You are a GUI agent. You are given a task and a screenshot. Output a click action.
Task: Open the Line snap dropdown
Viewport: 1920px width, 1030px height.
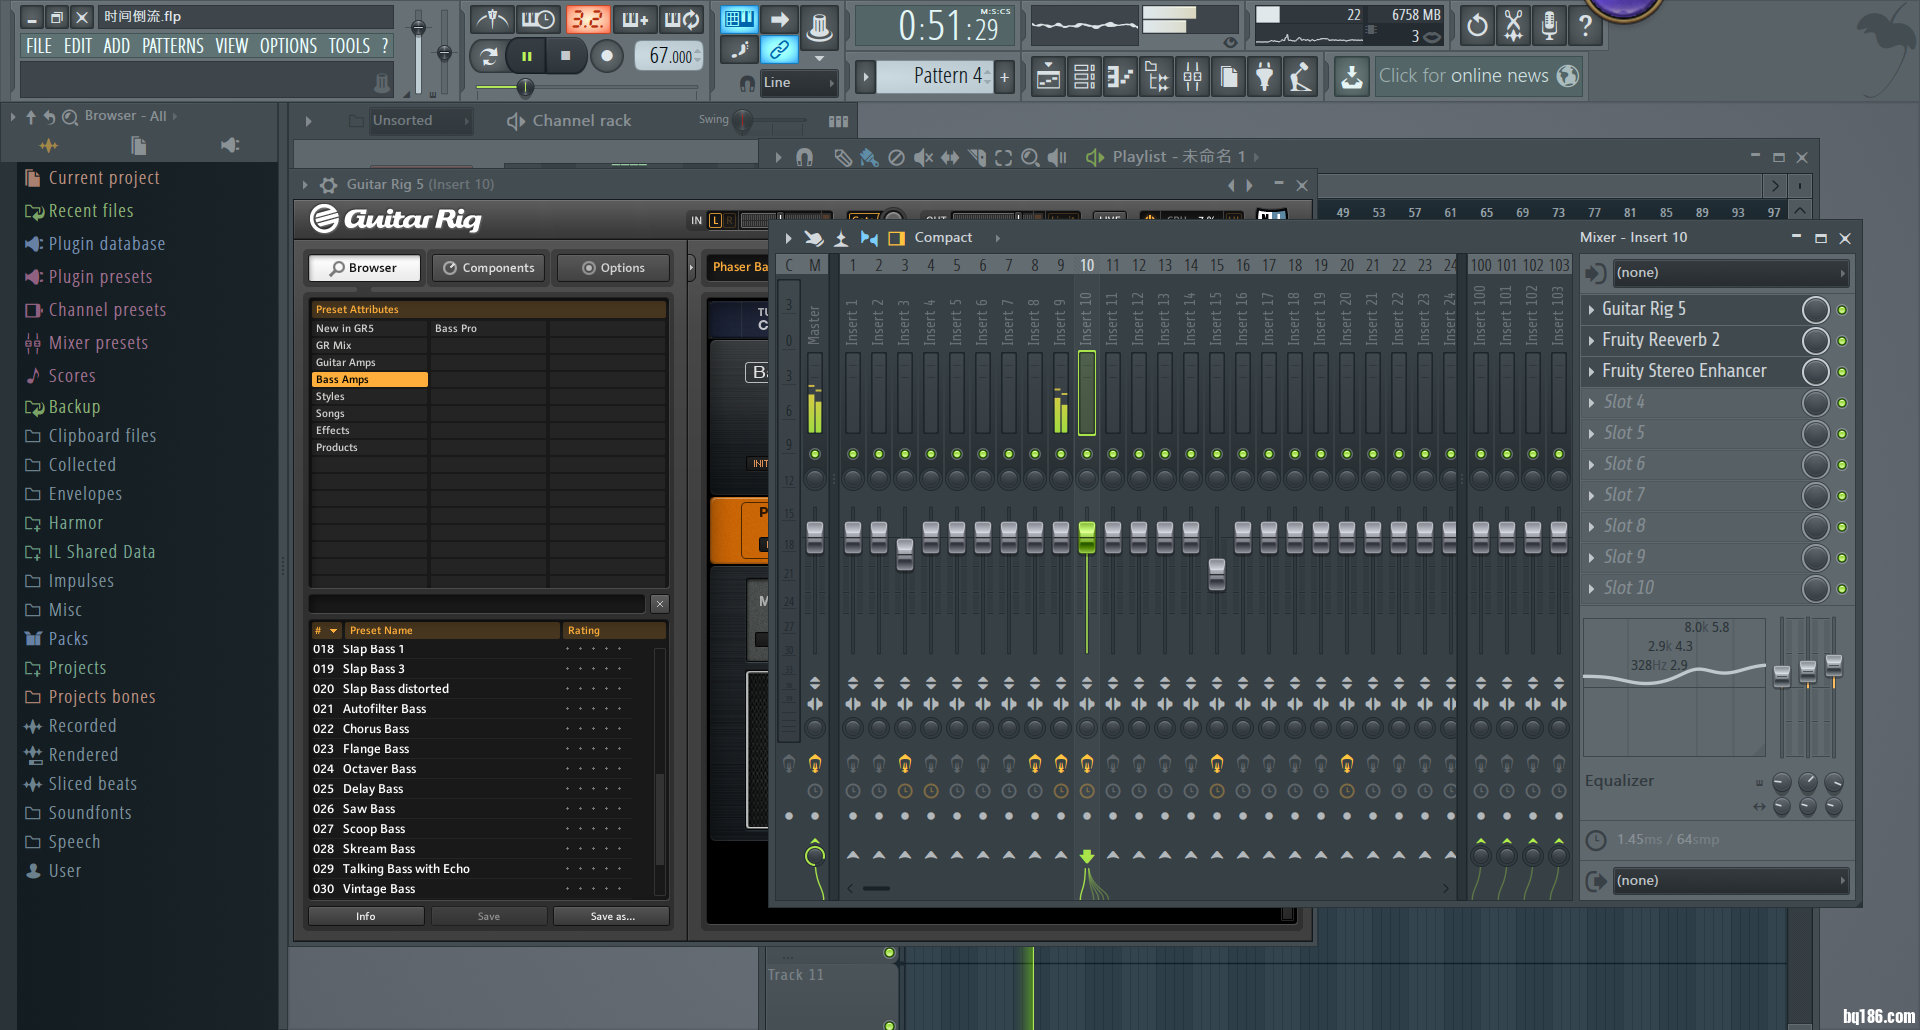tap(798, 83)
